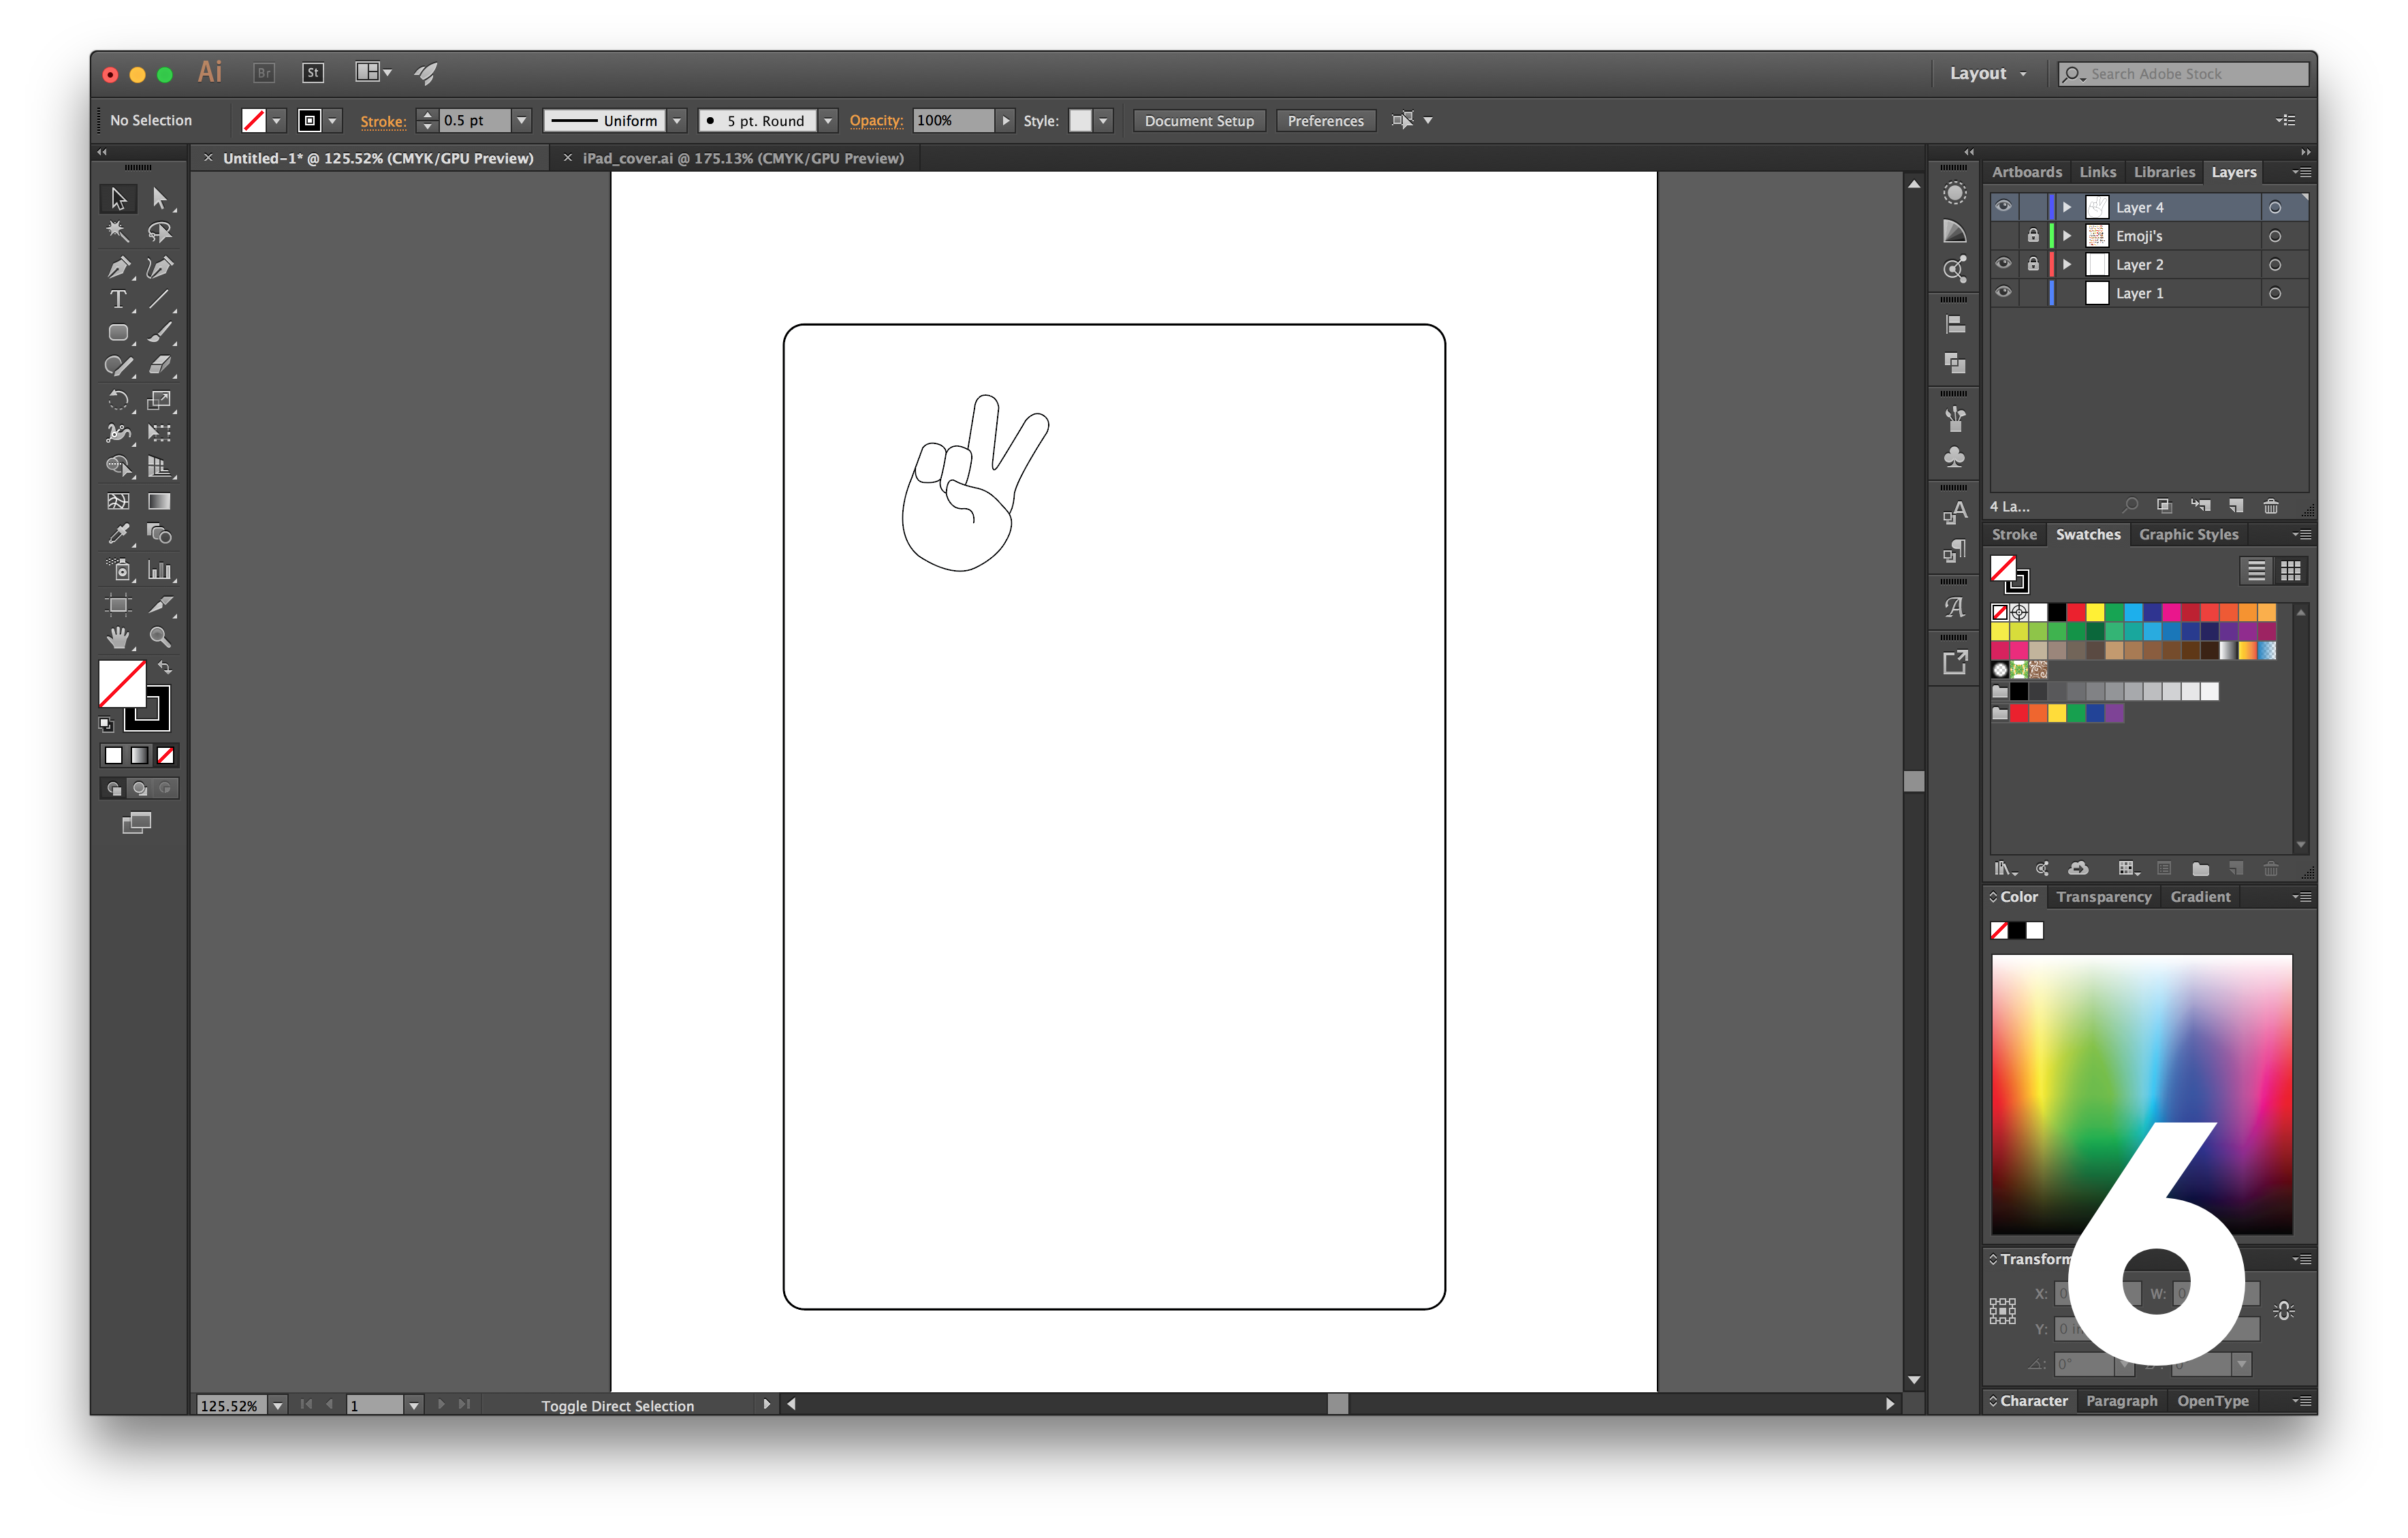Open the Uniform stroke profile dropdown
2408x1538 pixels.
tap(678, 120)
